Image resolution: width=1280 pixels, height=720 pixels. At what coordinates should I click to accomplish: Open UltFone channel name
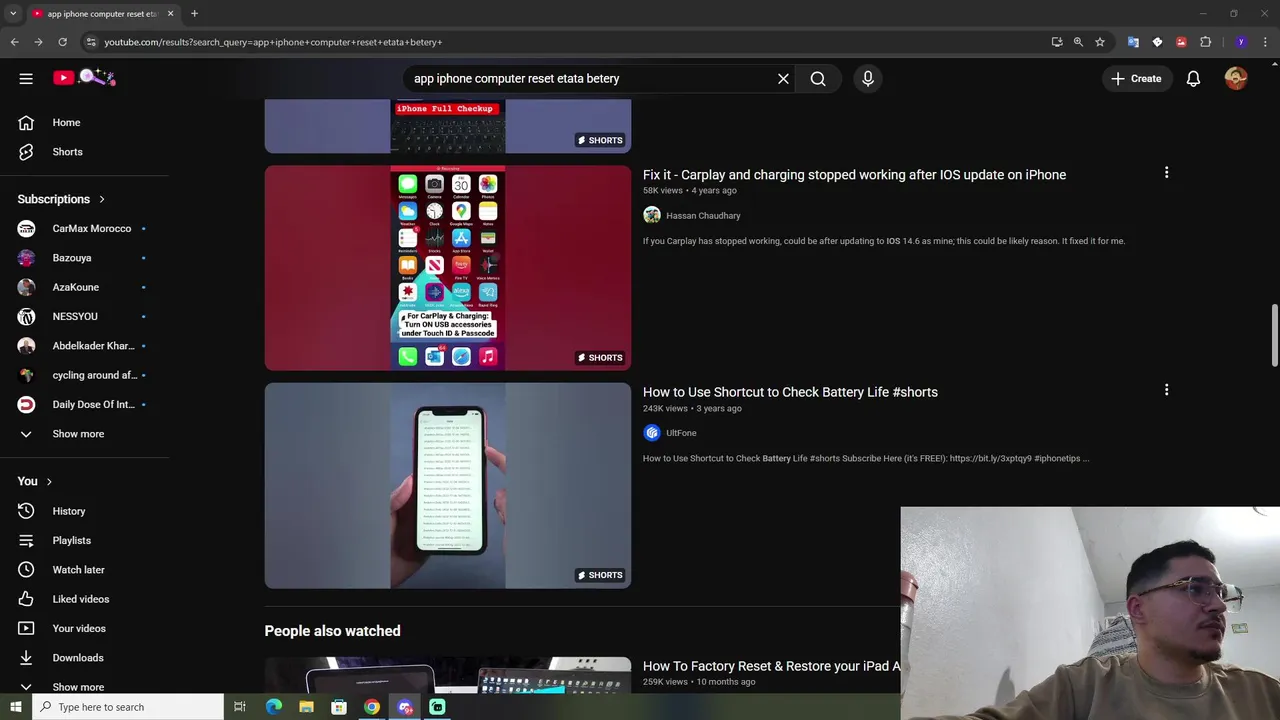681,433
